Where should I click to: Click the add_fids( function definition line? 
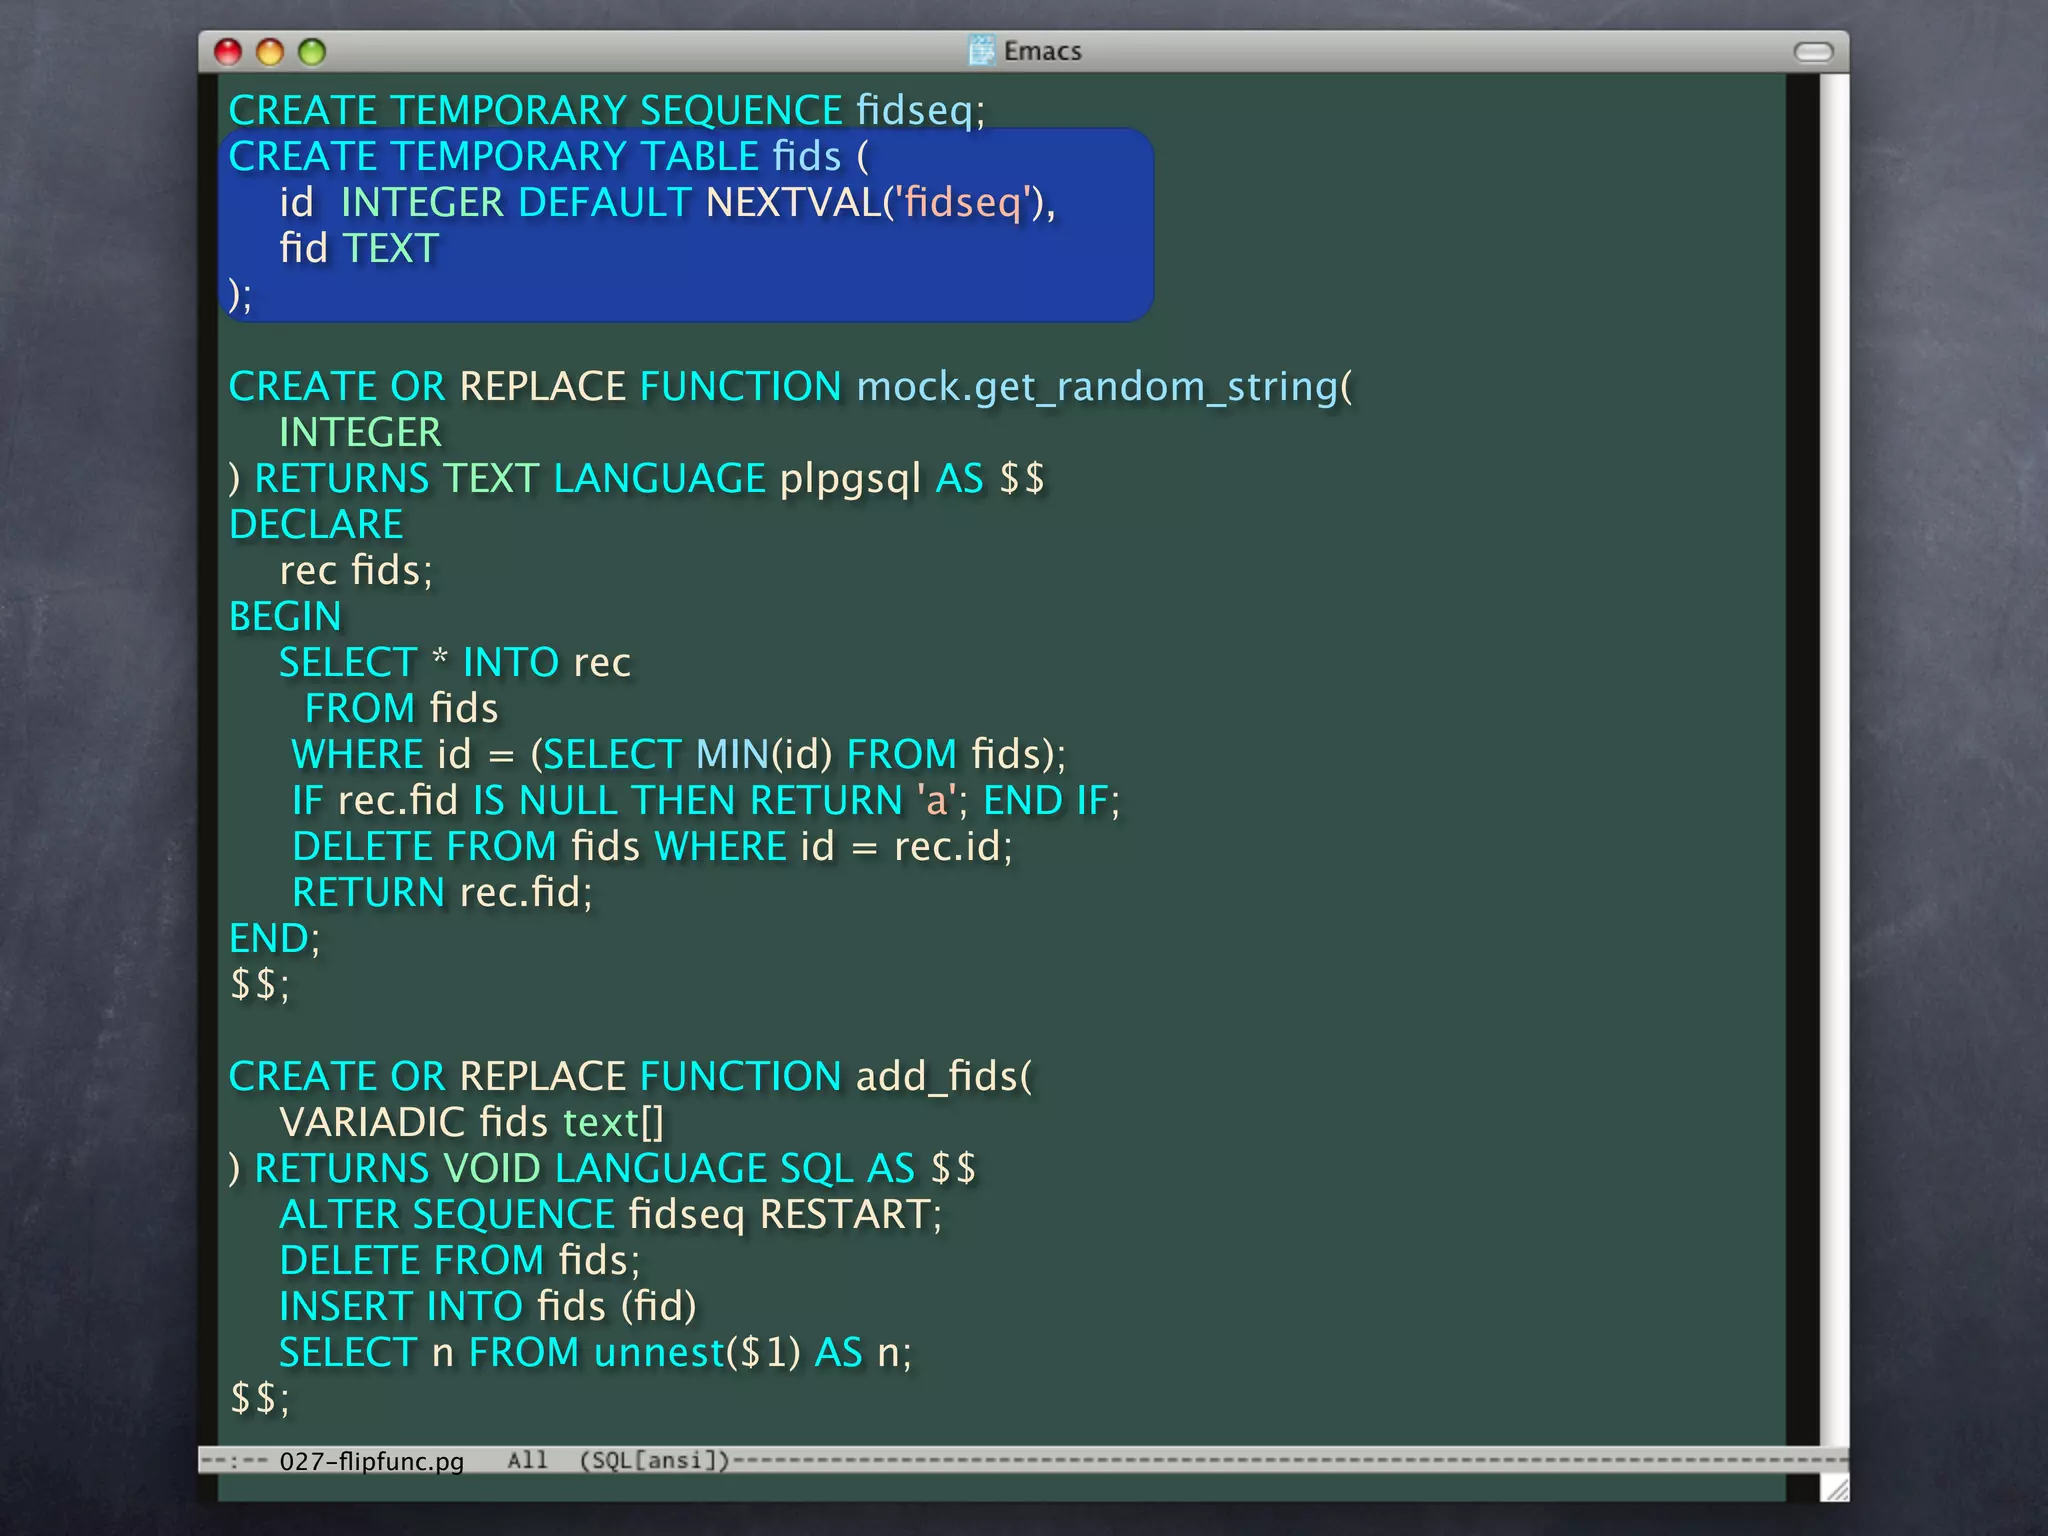click(x=630, y=1076)
